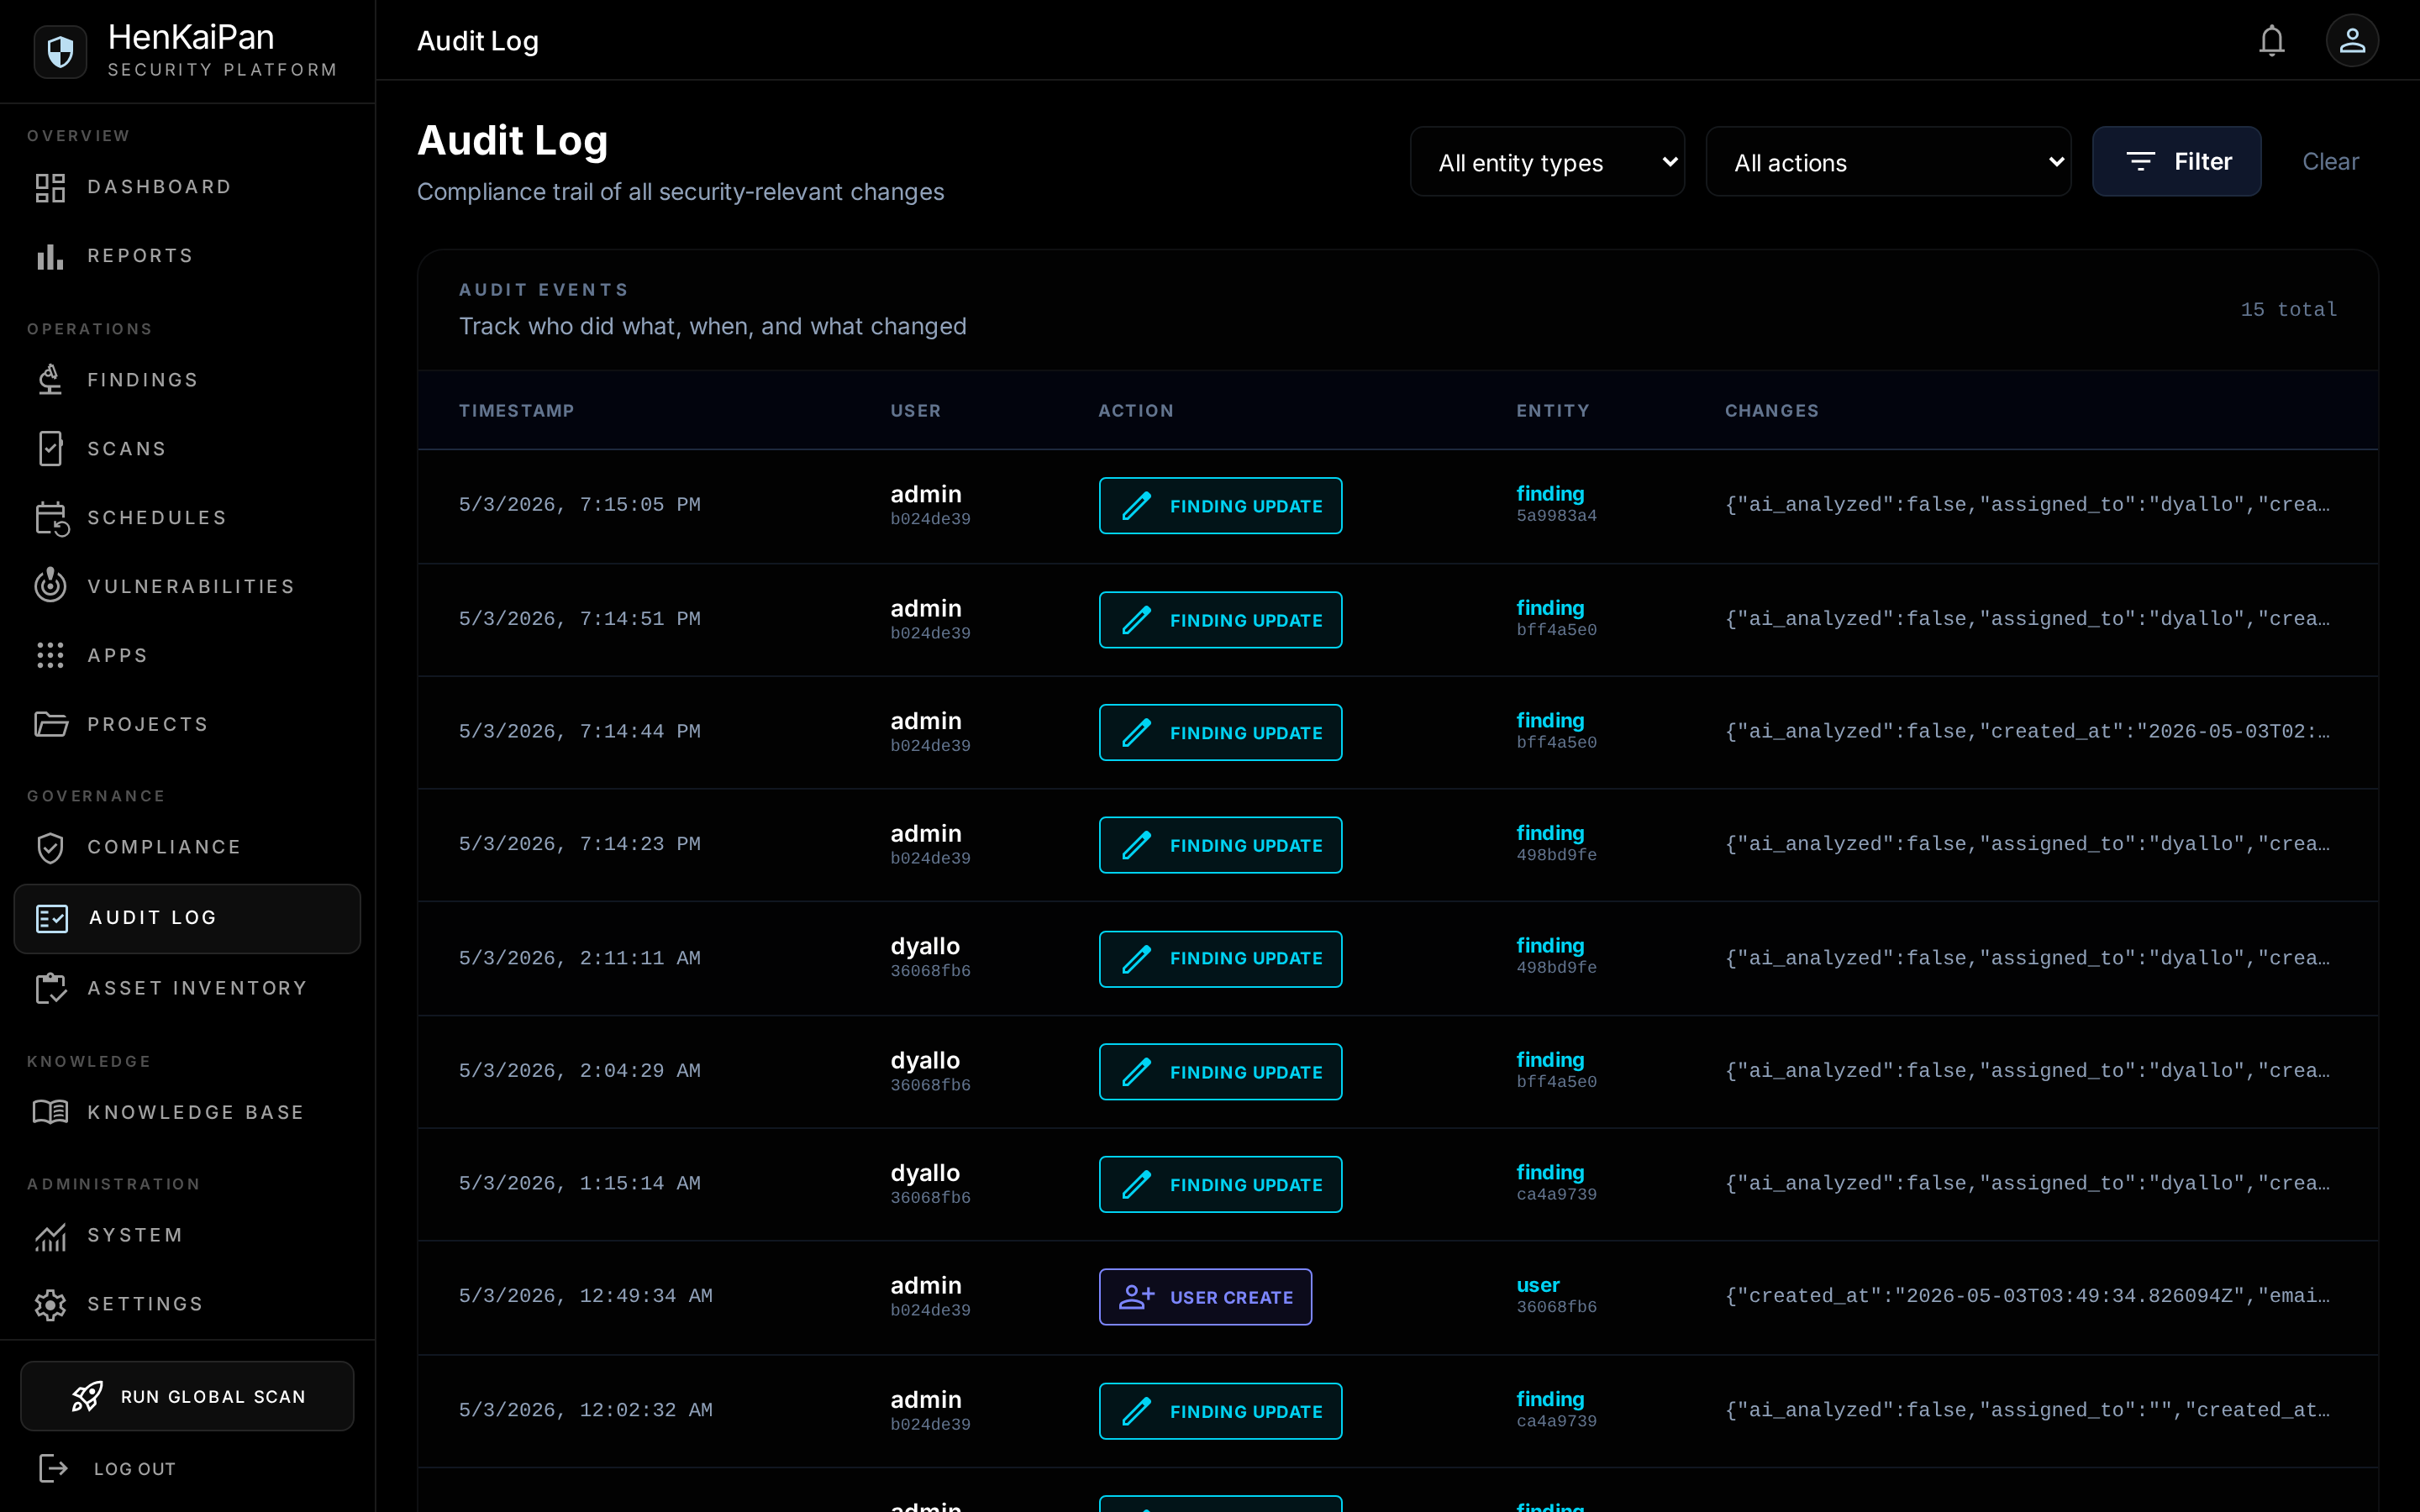
Task: Open notifications bell icon
Action: coord(2271,41)
